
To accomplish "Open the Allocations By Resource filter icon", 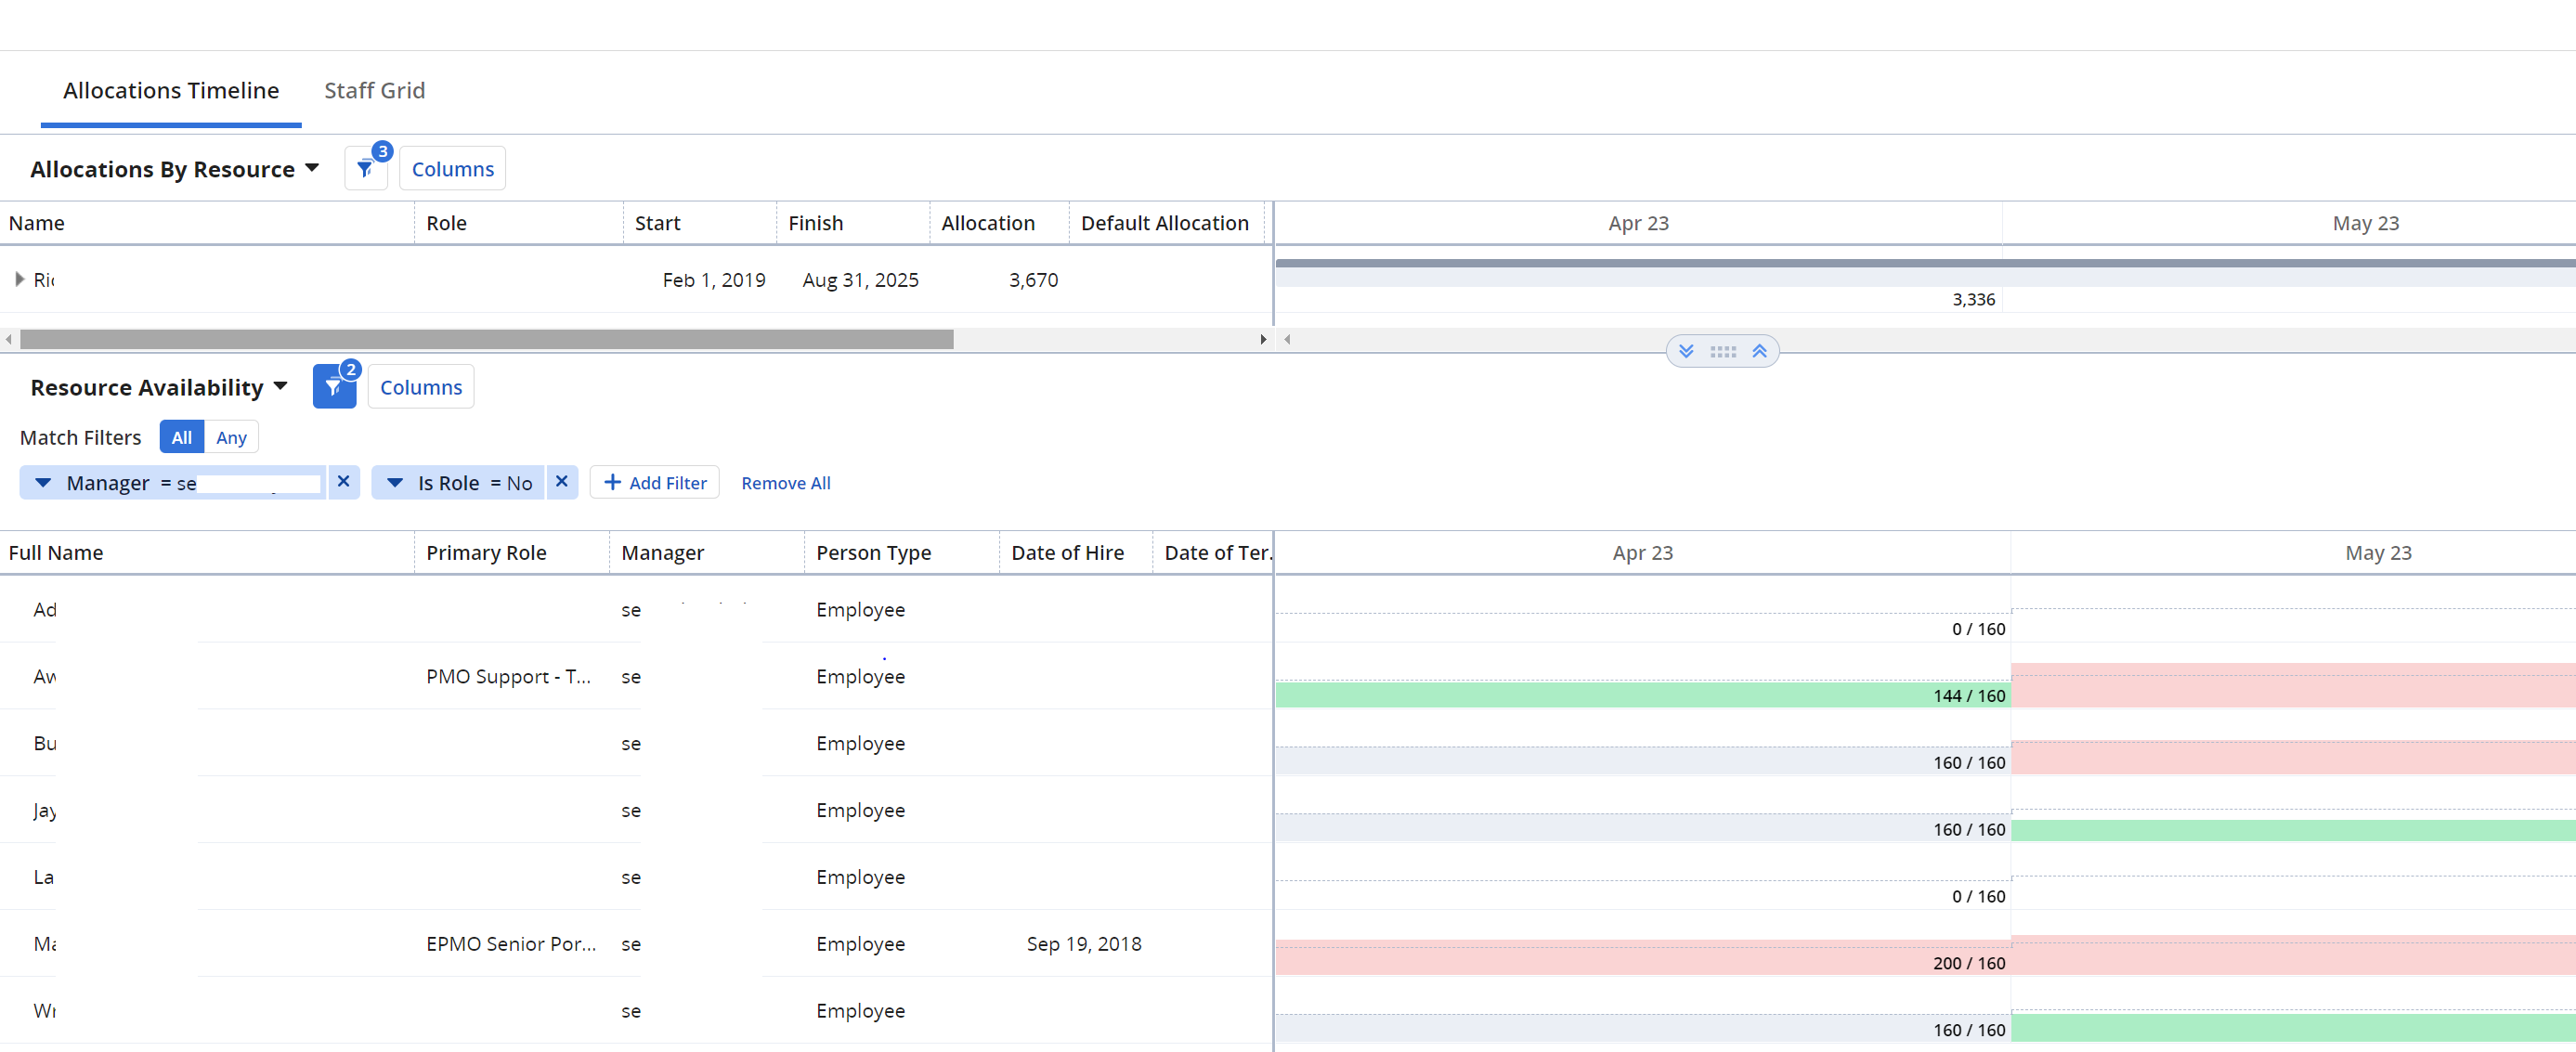I will [365, 169].
